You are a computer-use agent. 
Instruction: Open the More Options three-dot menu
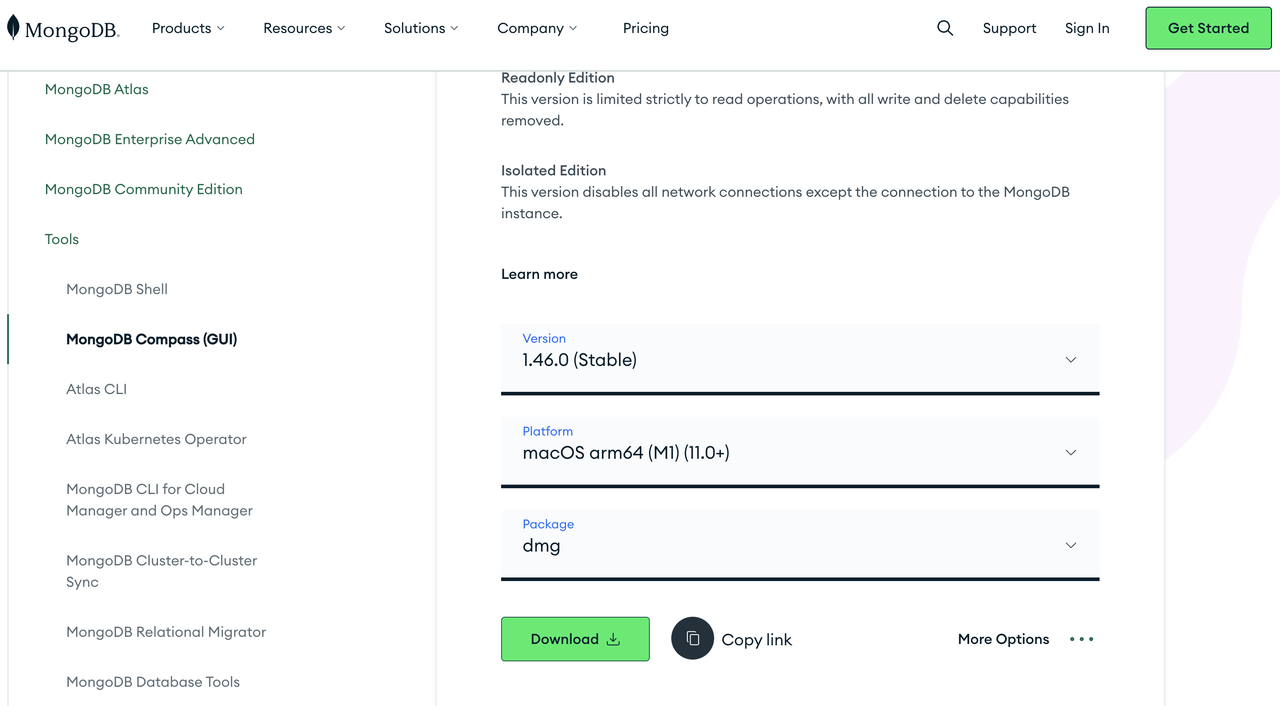(x=1082, y=639)
